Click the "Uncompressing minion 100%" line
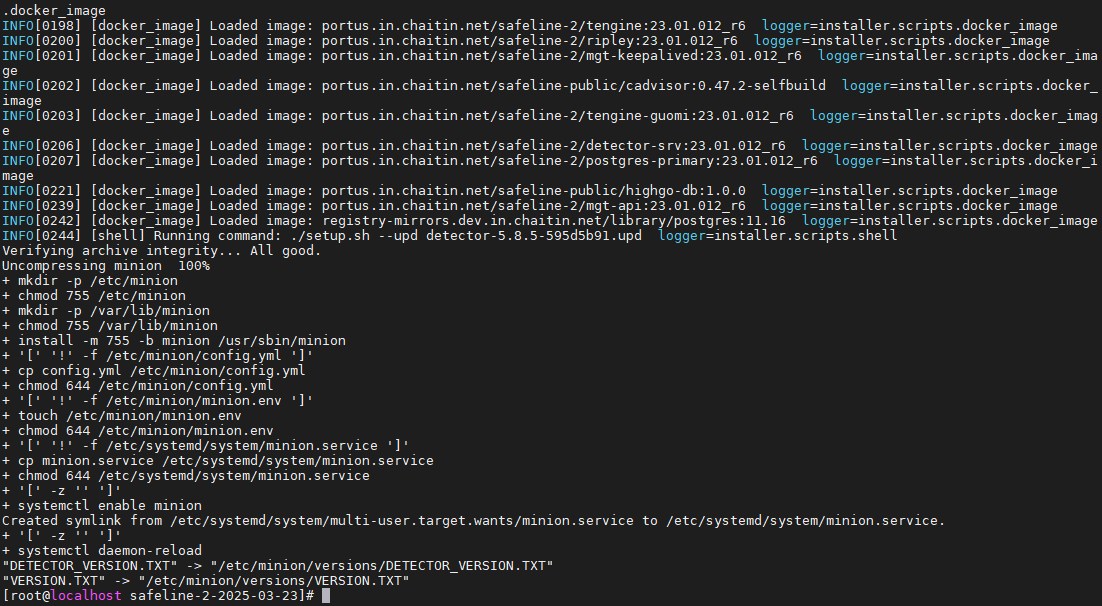 pos(106,266)
